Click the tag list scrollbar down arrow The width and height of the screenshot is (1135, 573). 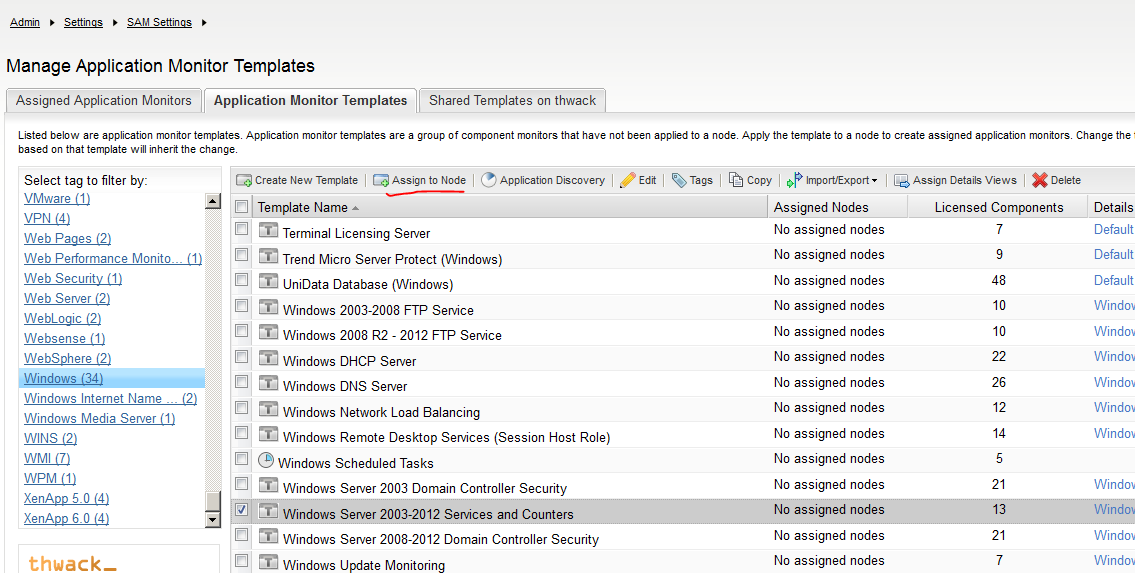213,519
